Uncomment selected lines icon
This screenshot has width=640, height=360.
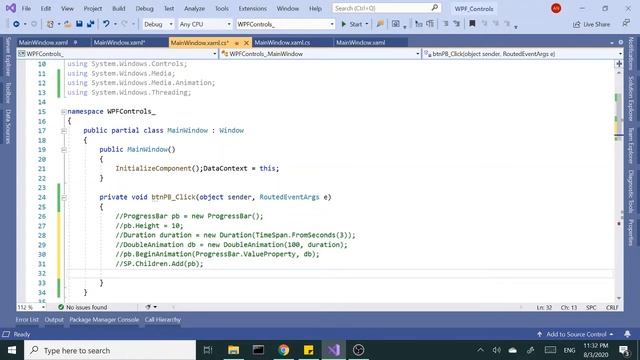[457, 24]
